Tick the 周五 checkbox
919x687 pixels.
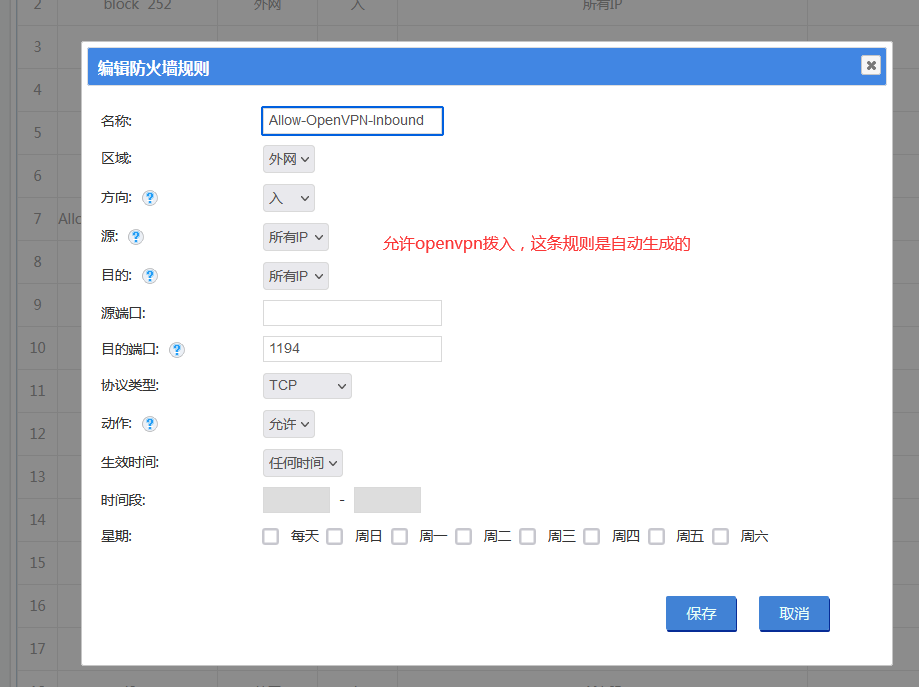pos(657,537)
